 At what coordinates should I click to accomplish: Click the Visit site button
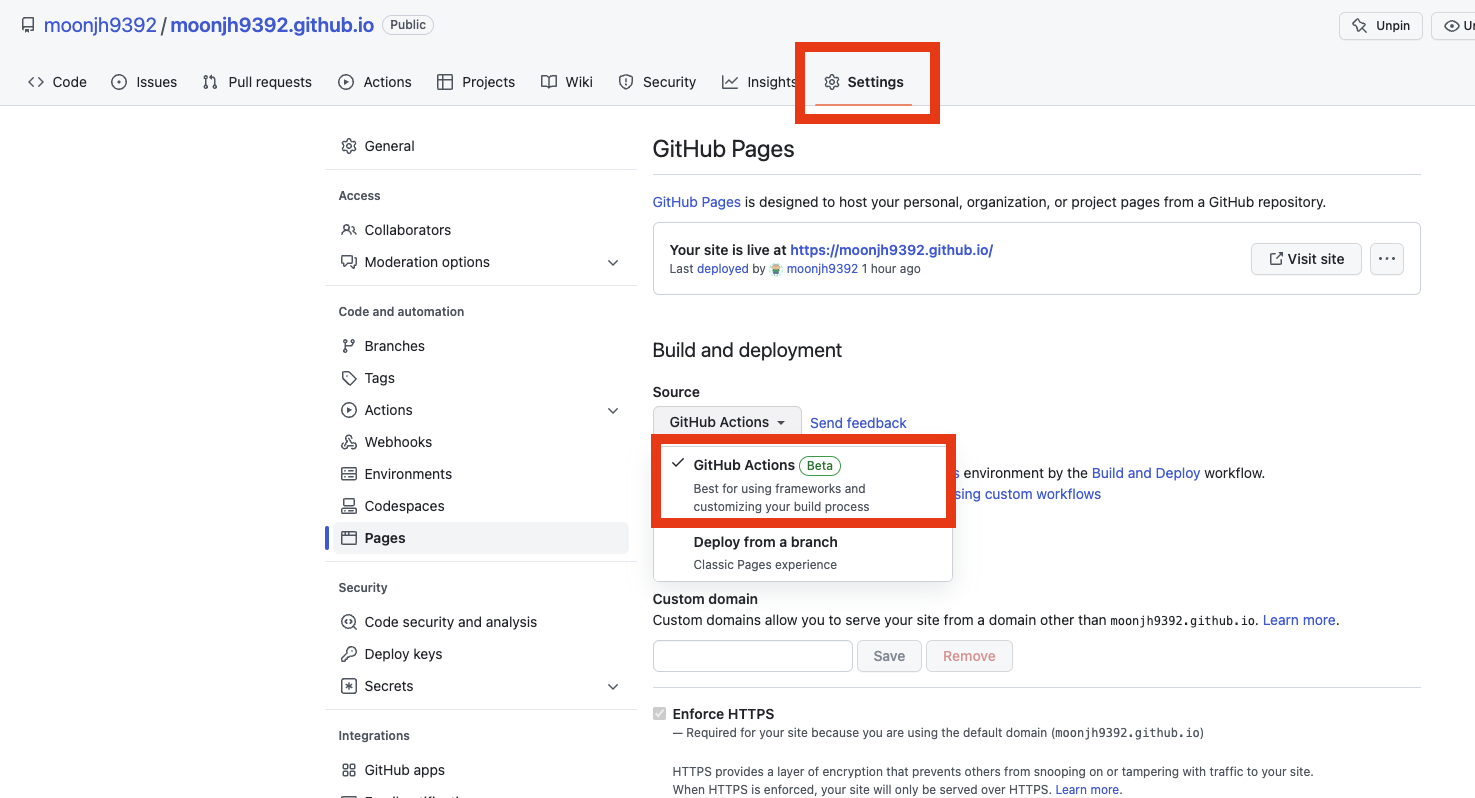1306,259
